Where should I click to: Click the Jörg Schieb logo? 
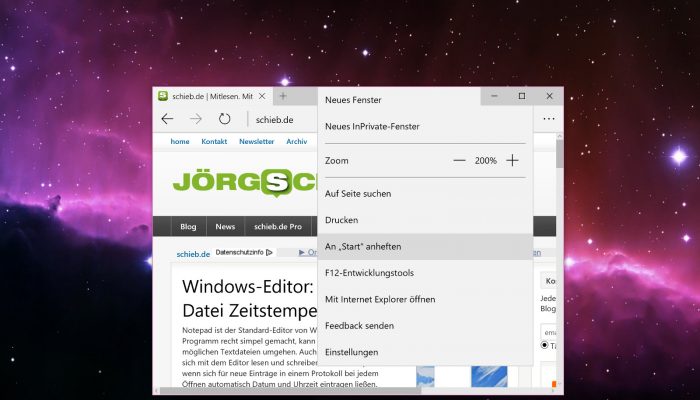click(245, 182)
